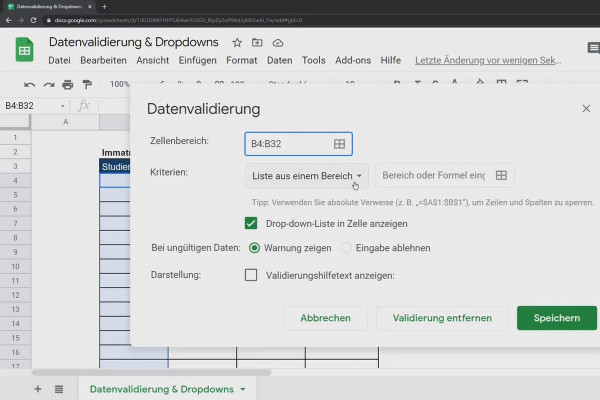Select row 16 header
The image size is (600, 400).
(x=15, y=353)
